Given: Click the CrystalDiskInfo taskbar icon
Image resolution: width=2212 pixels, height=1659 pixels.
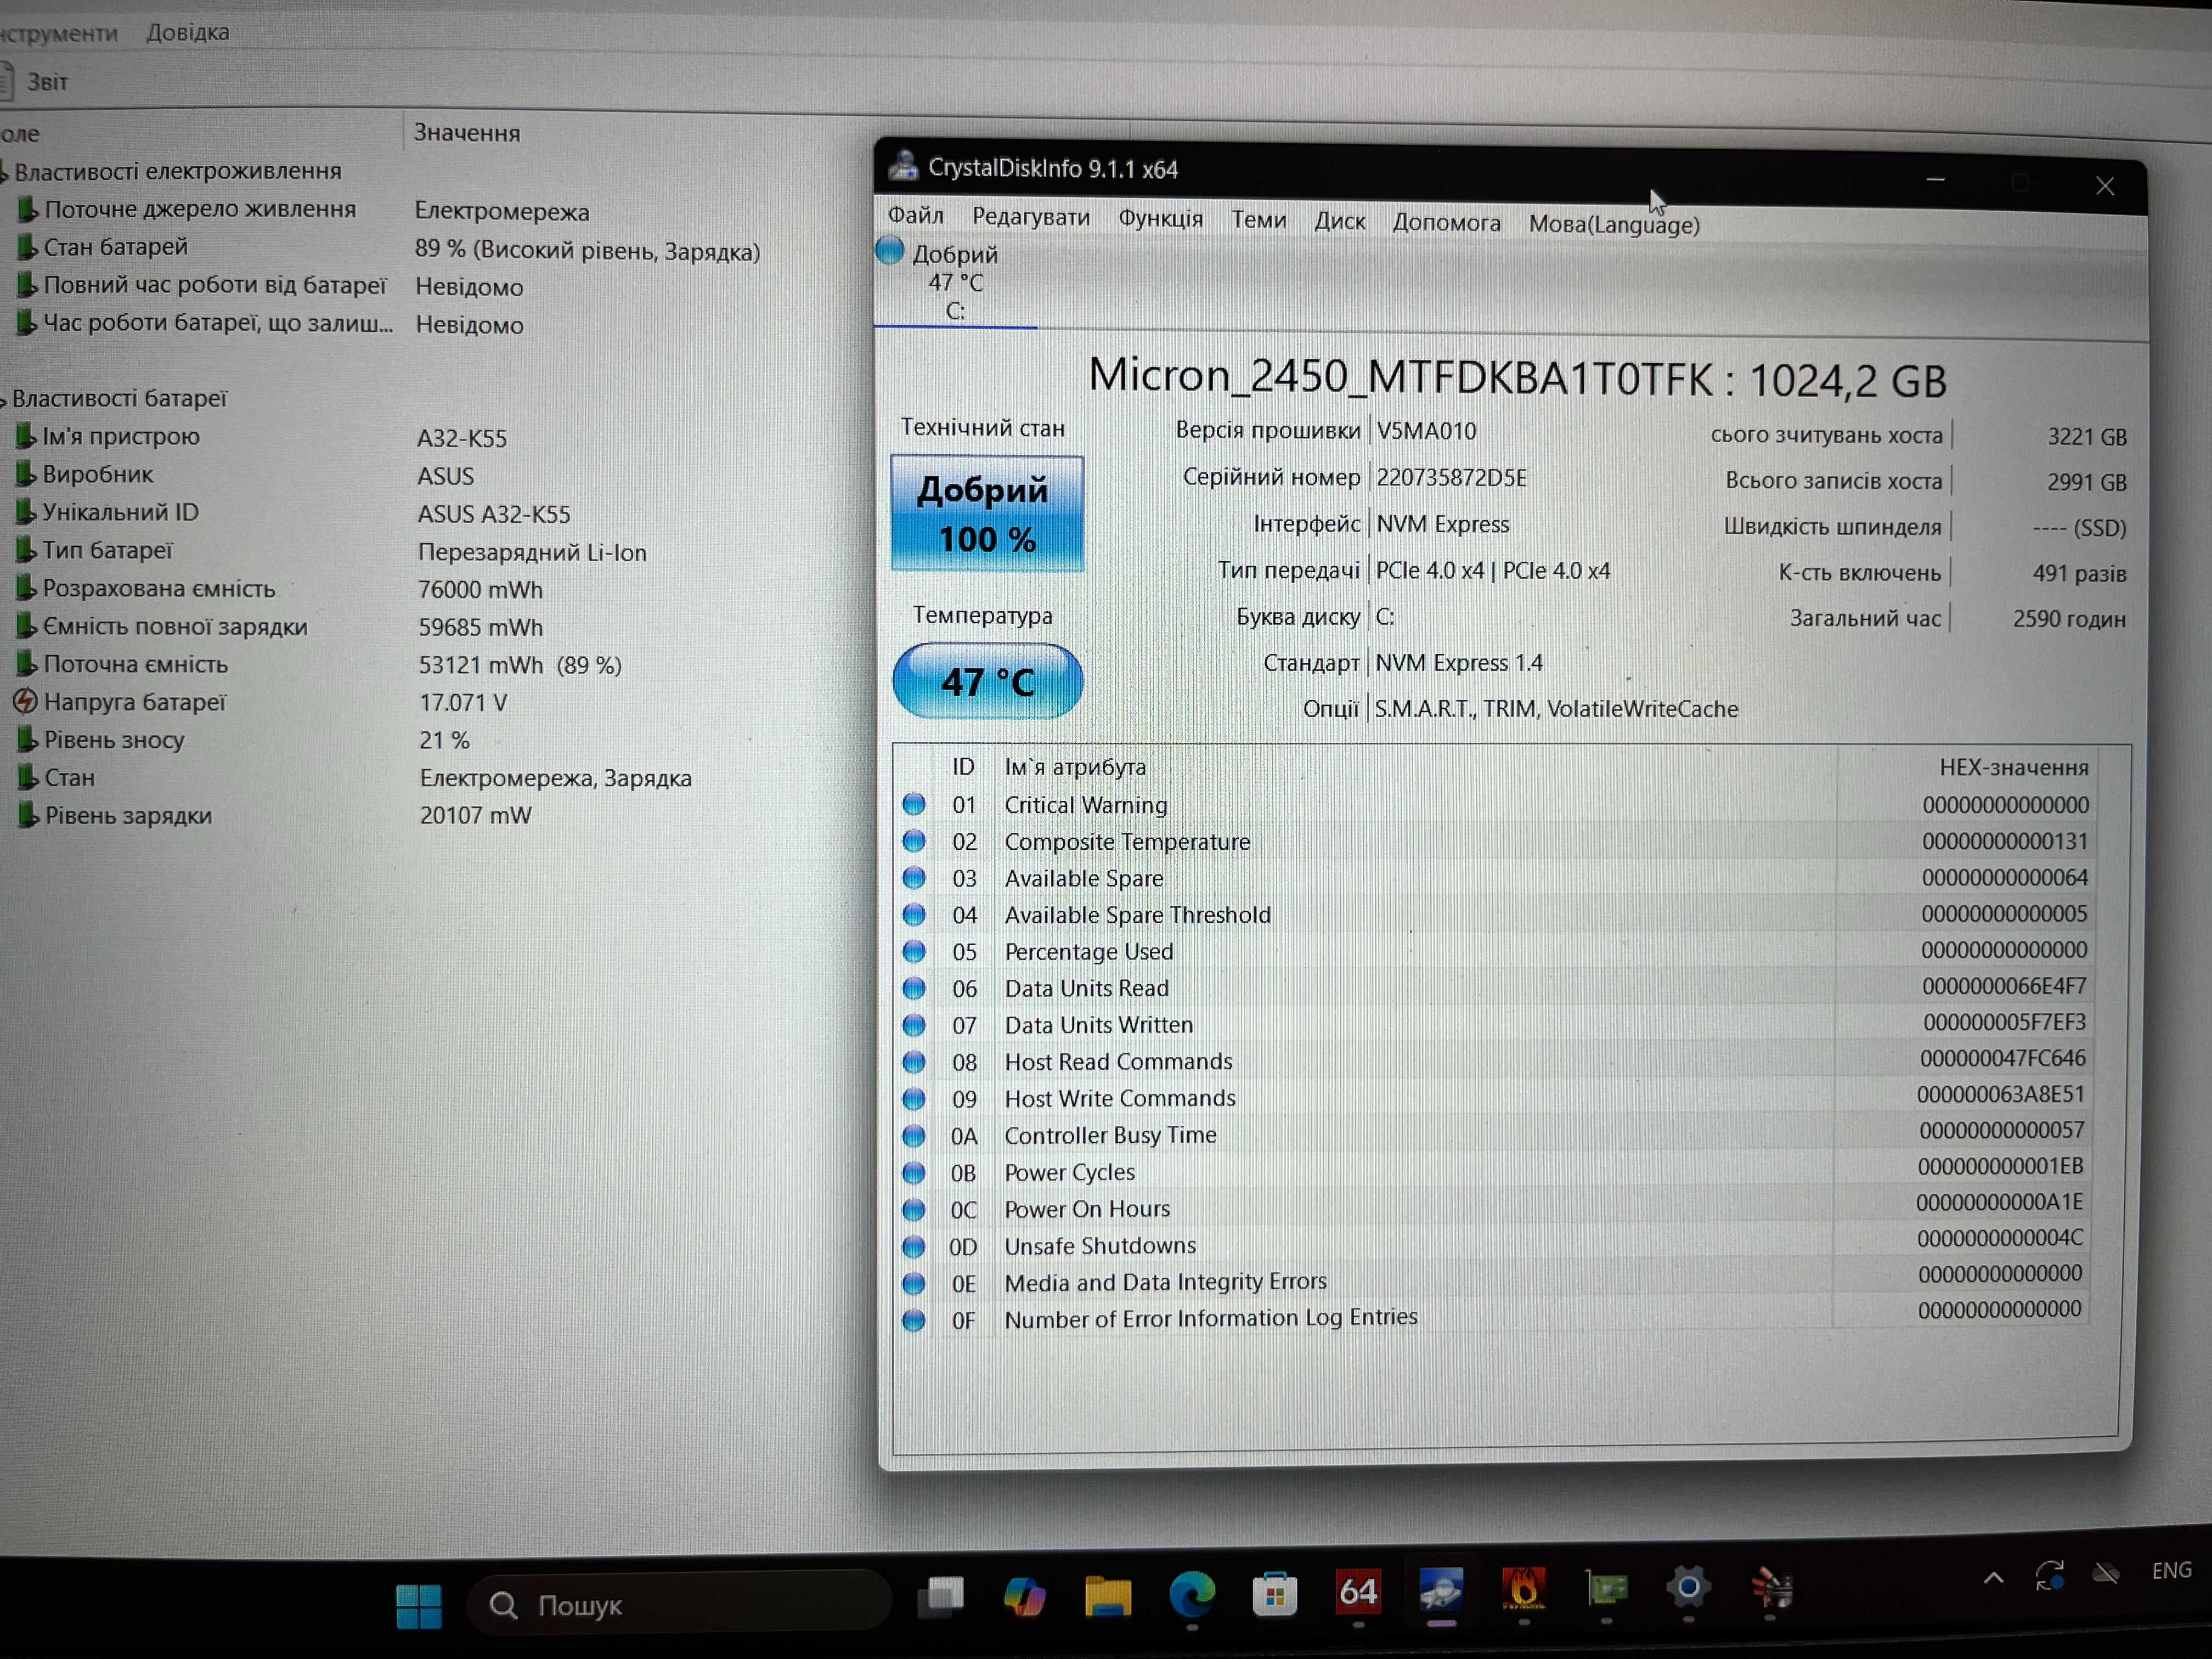Looking at the screenshot, I should 1441,1590.
